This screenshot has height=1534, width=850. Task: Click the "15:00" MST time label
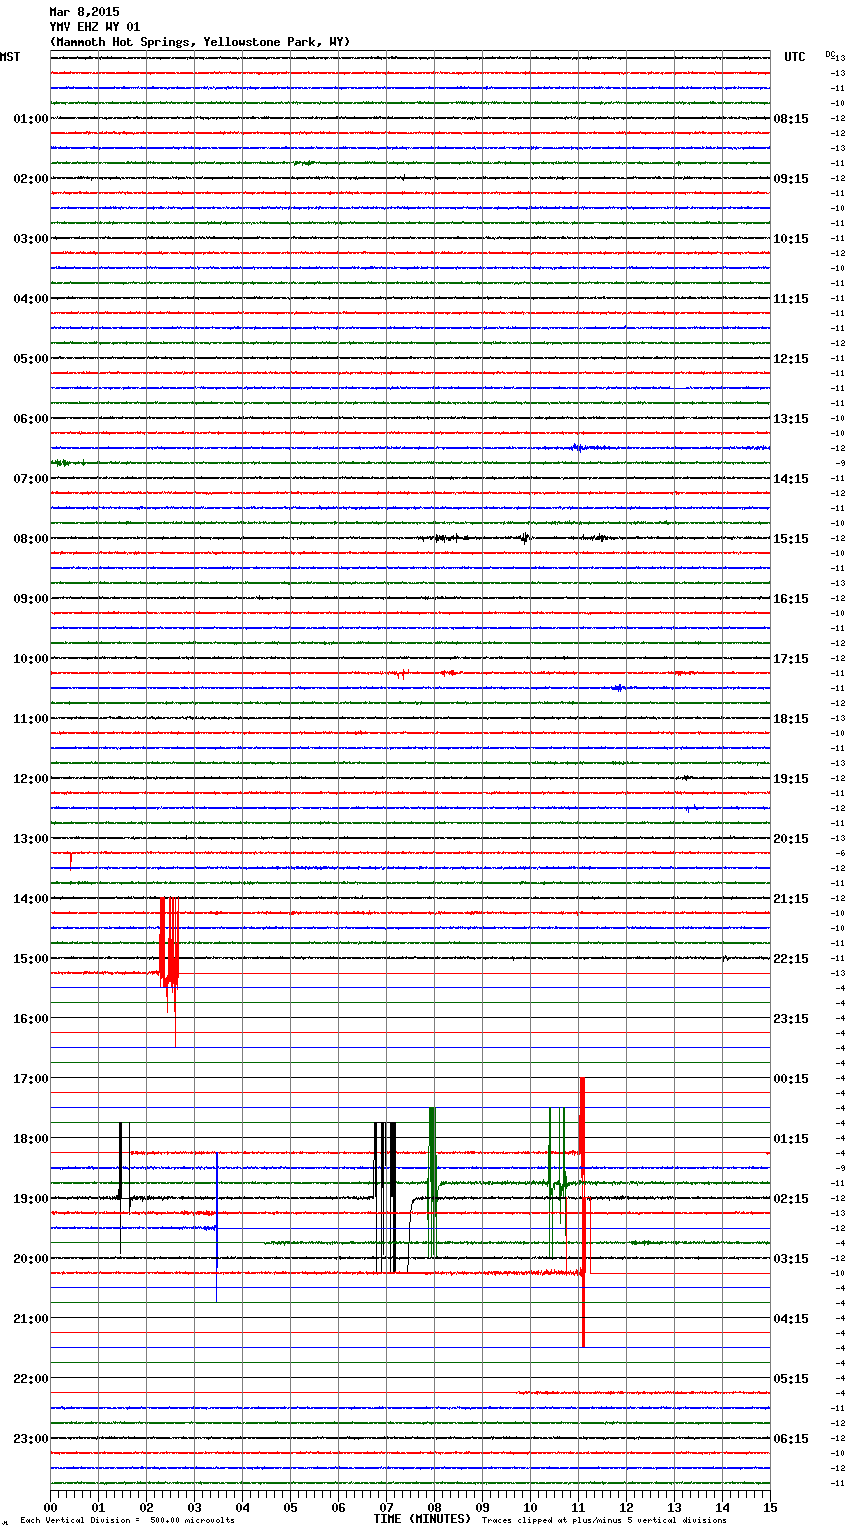click(31, 958)
